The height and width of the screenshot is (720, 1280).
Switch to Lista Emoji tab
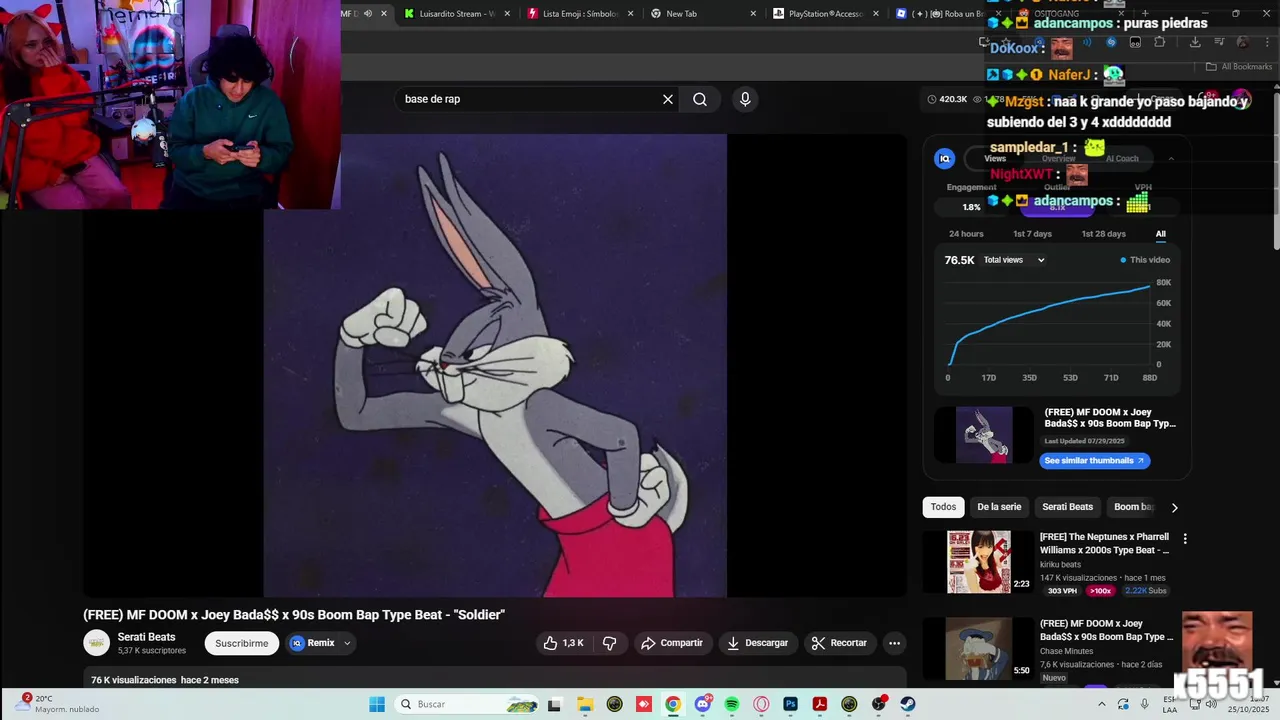tap(581, 14)
